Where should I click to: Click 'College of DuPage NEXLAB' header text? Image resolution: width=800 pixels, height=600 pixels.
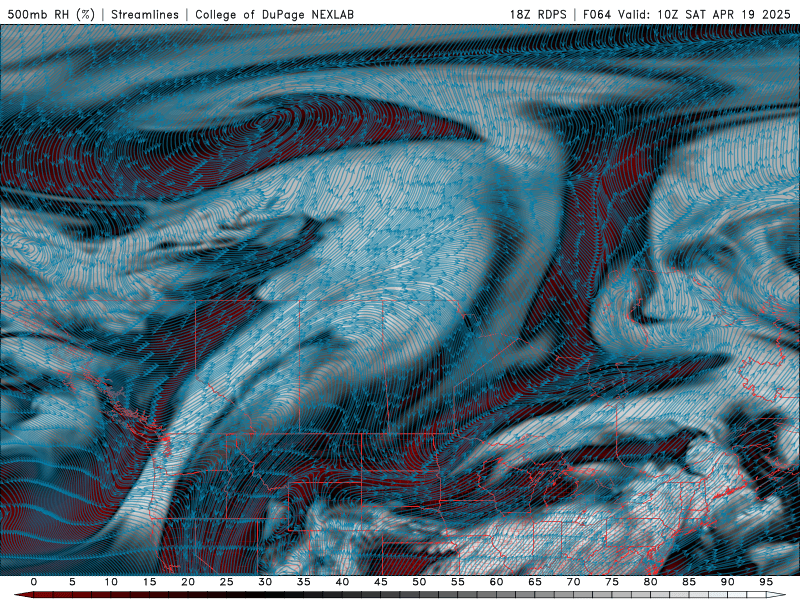point(274,14)
